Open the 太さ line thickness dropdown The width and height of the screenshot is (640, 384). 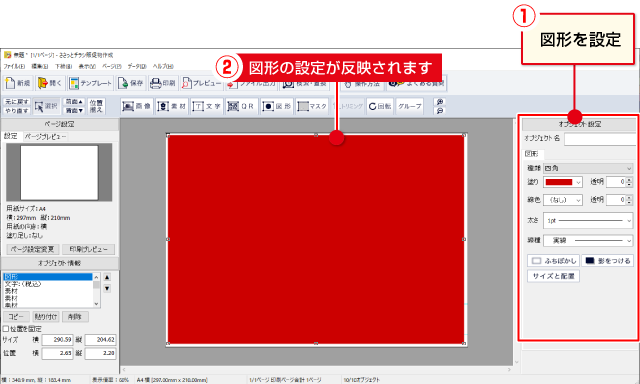click(588, 220)
